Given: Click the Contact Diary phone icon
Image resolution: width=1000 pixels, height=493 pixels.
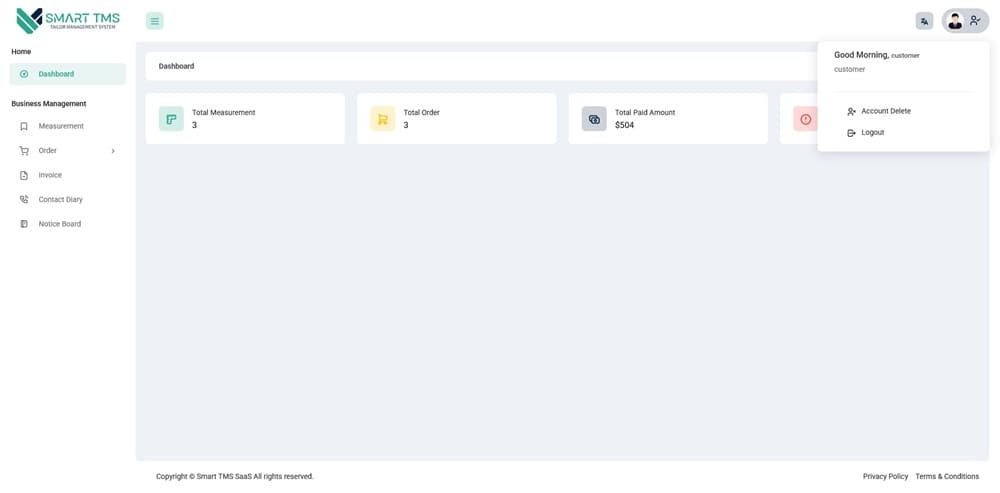Looking at the screenshot, I should point(24,200).
